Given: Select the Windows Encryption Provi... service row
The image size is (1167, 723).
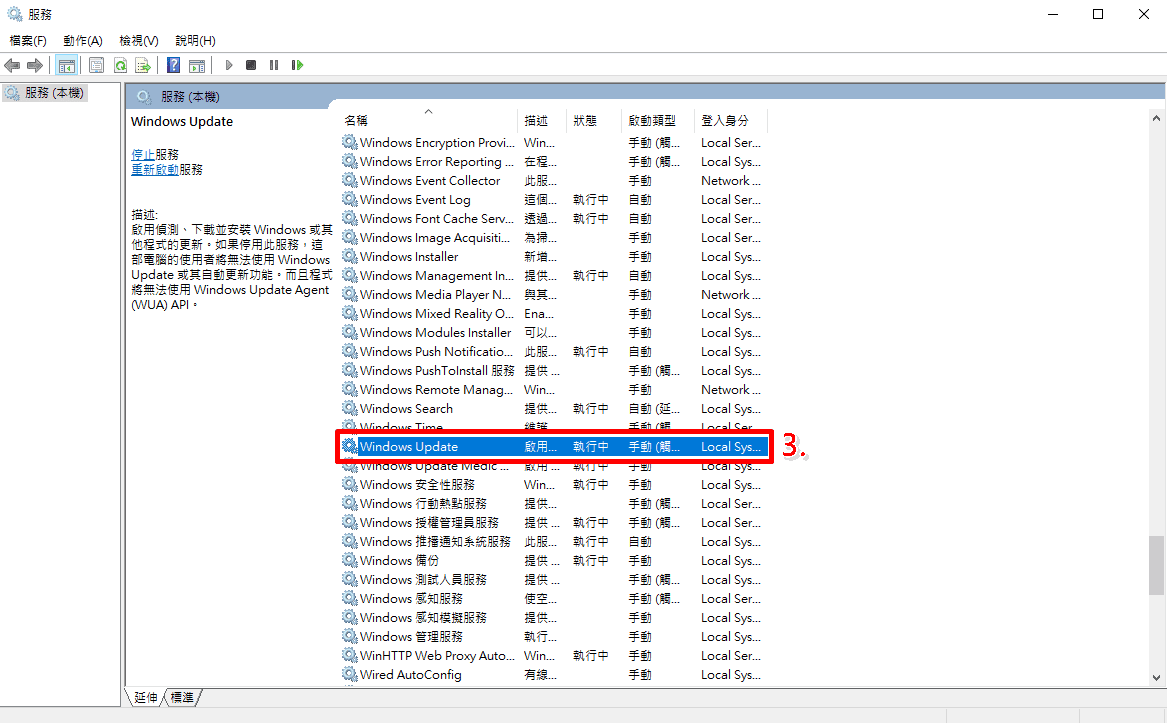Looking at the screenshot, I should coord(554,142).
